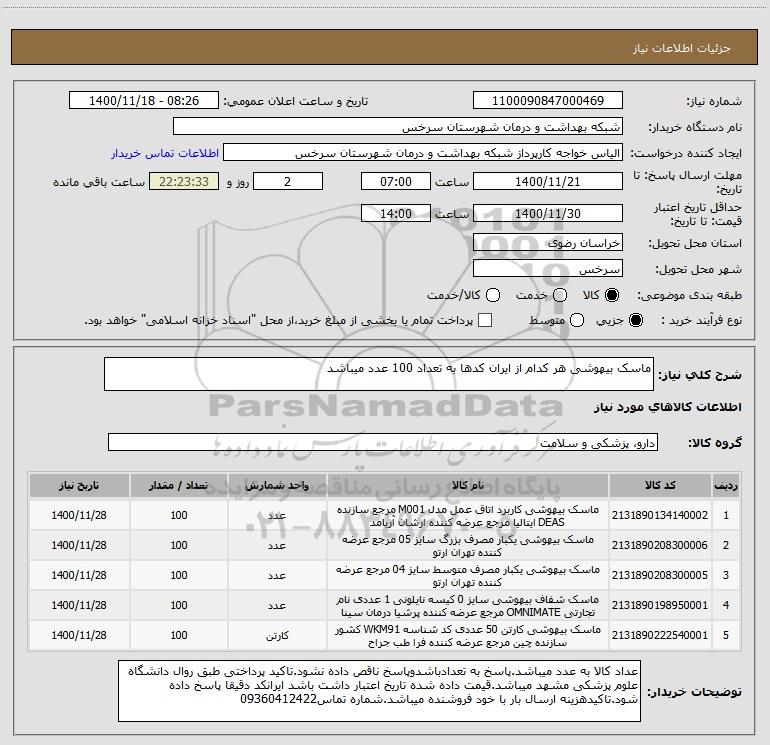Tick the Islamic treasury payment checkbox
Viewport: 770px width, 745px height.
click(x=485, y=320)
